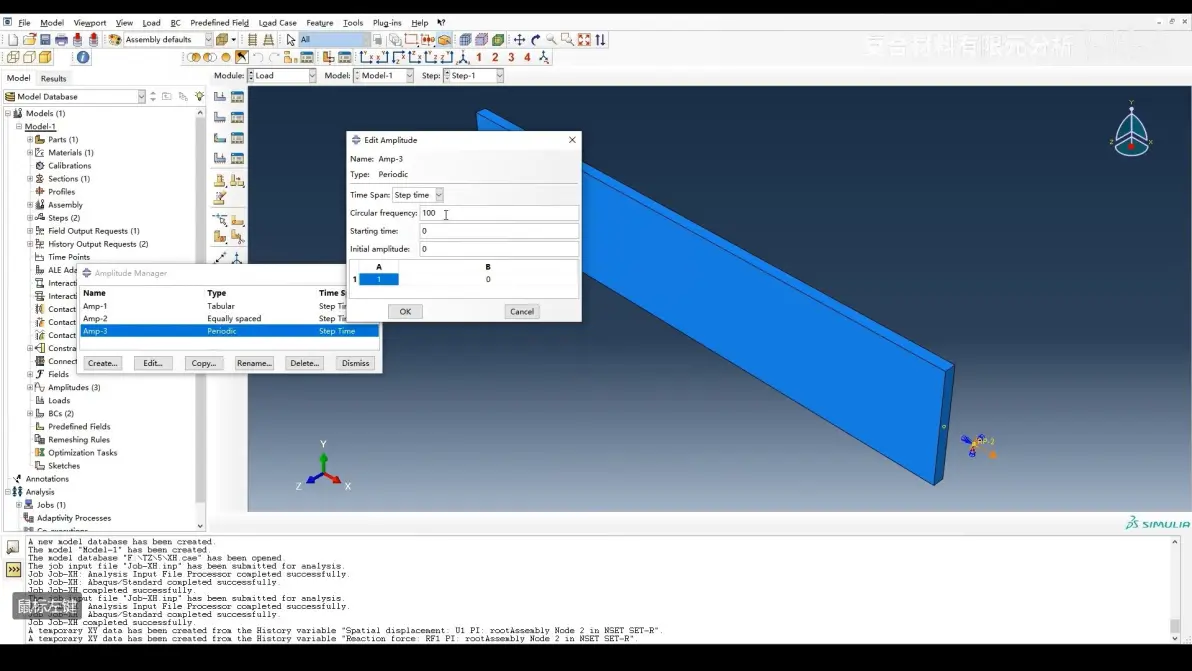Apply saved view 4
The height and width of the screenshot is (671, 1192).
527,57
